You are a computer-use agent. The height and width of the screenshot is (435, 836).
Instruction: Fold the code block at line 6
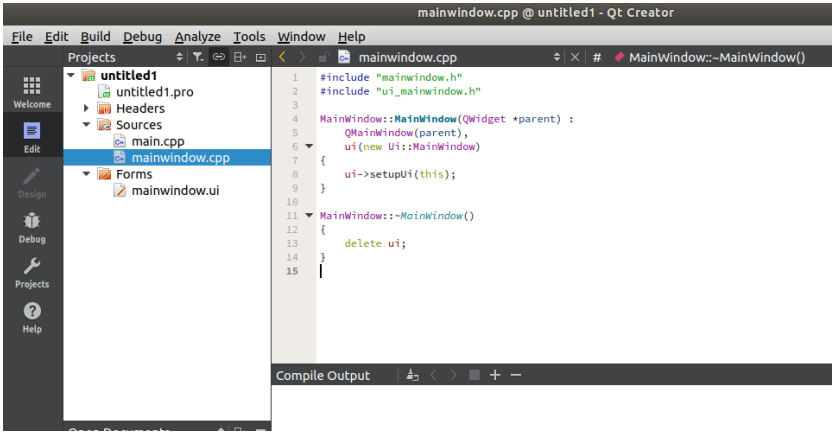point(309,146)
